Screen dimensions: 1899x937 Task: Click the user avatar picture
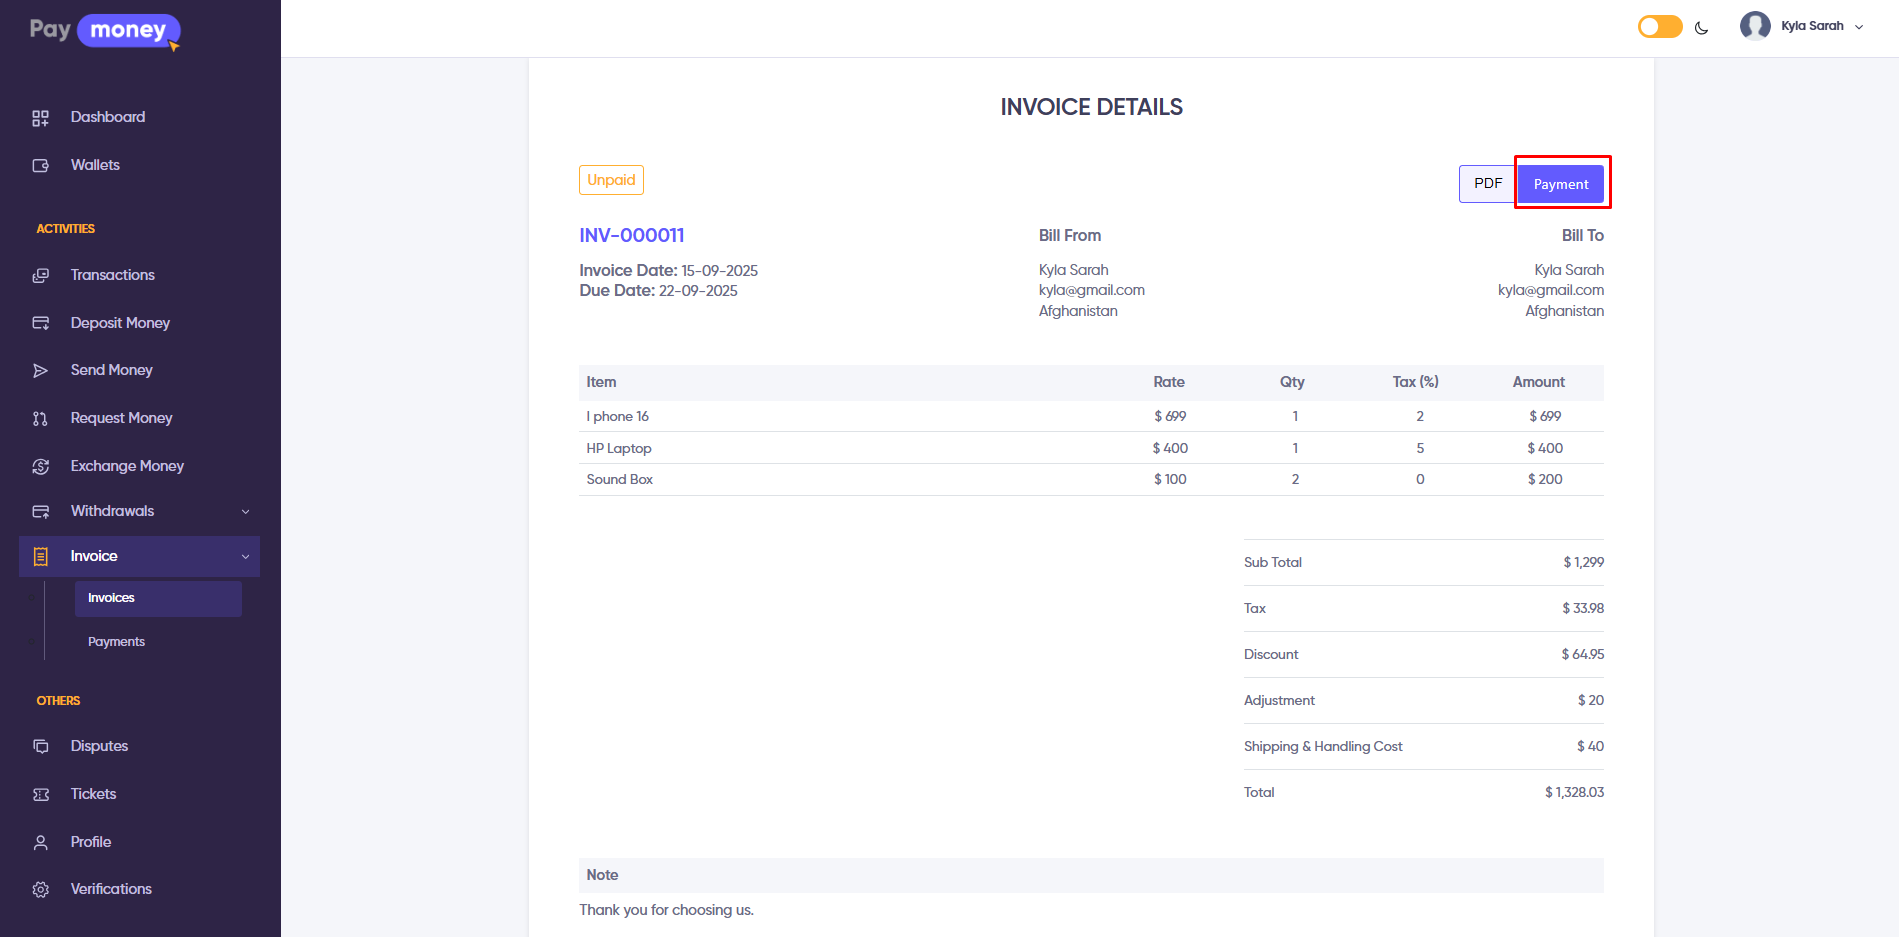click(x=1755, y=26)
